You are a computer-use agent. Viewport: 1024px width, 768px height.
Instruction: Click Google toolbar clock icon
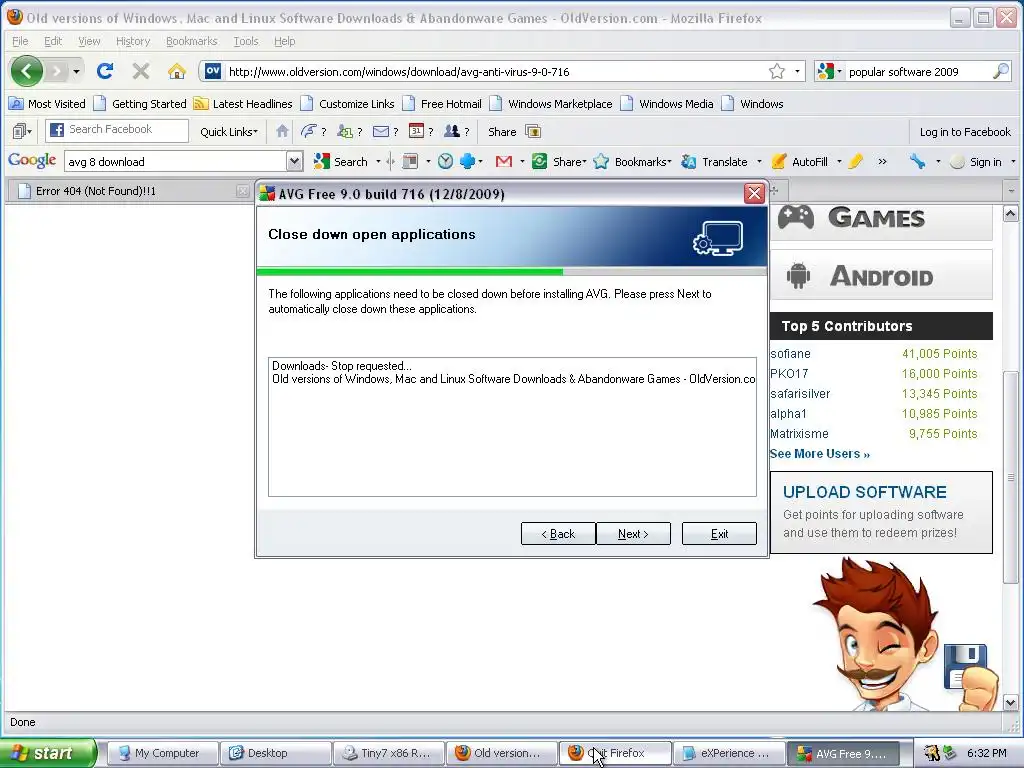pyautogui.click(x=445, y=161)
